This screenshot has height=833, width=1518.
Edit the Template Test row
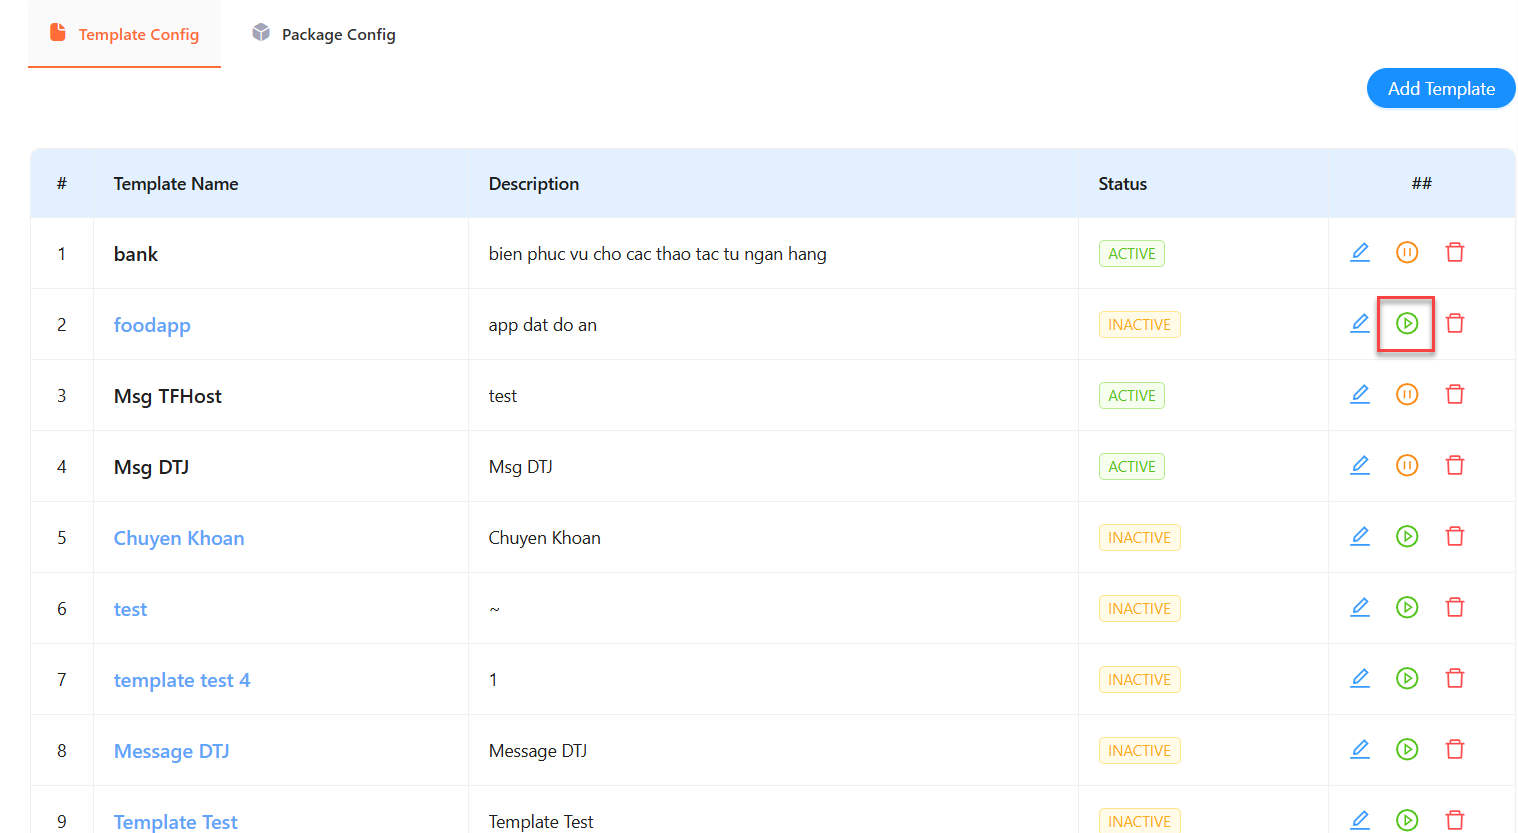(1359, 819)
